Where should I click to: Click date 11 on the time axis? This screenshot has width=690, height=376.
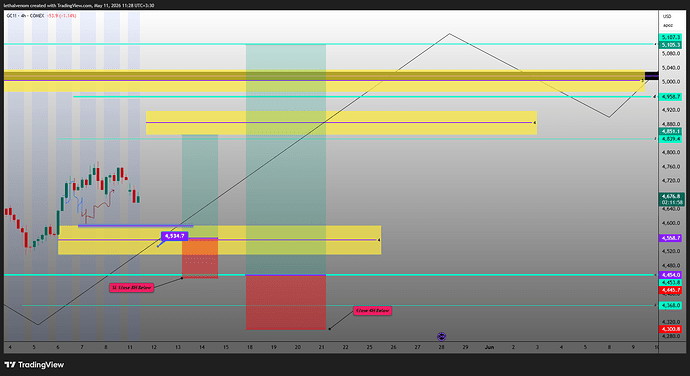(x=130, y=347)
